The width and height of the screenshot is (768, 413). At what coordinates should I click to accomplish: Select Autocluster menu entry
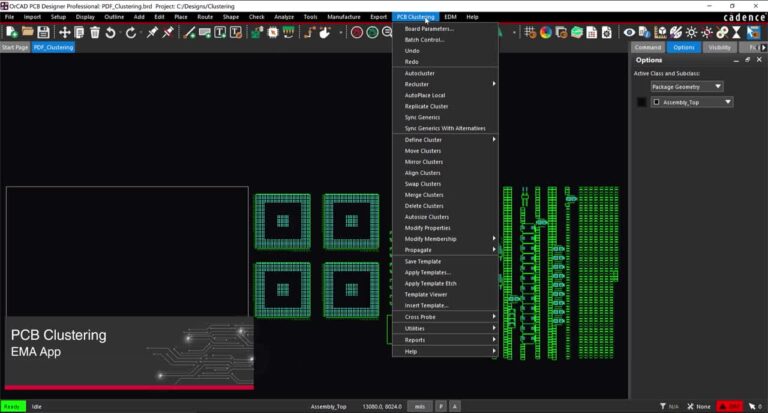click(445, 73)
